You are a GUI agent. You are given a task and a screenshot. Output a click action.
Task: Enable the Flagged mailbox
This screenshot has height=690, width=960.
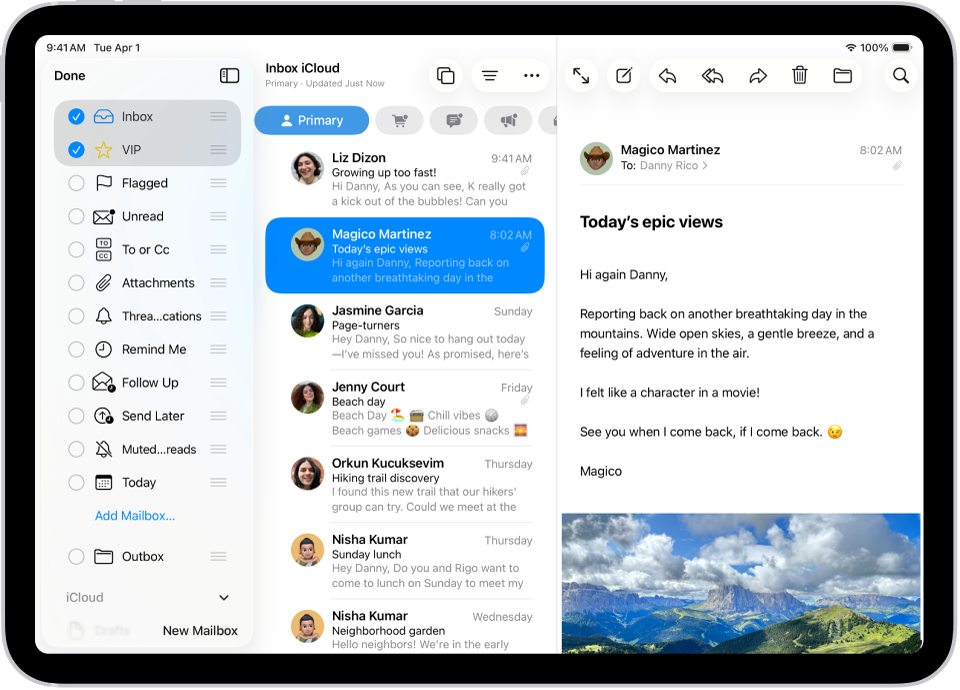(x=76, y=183)
